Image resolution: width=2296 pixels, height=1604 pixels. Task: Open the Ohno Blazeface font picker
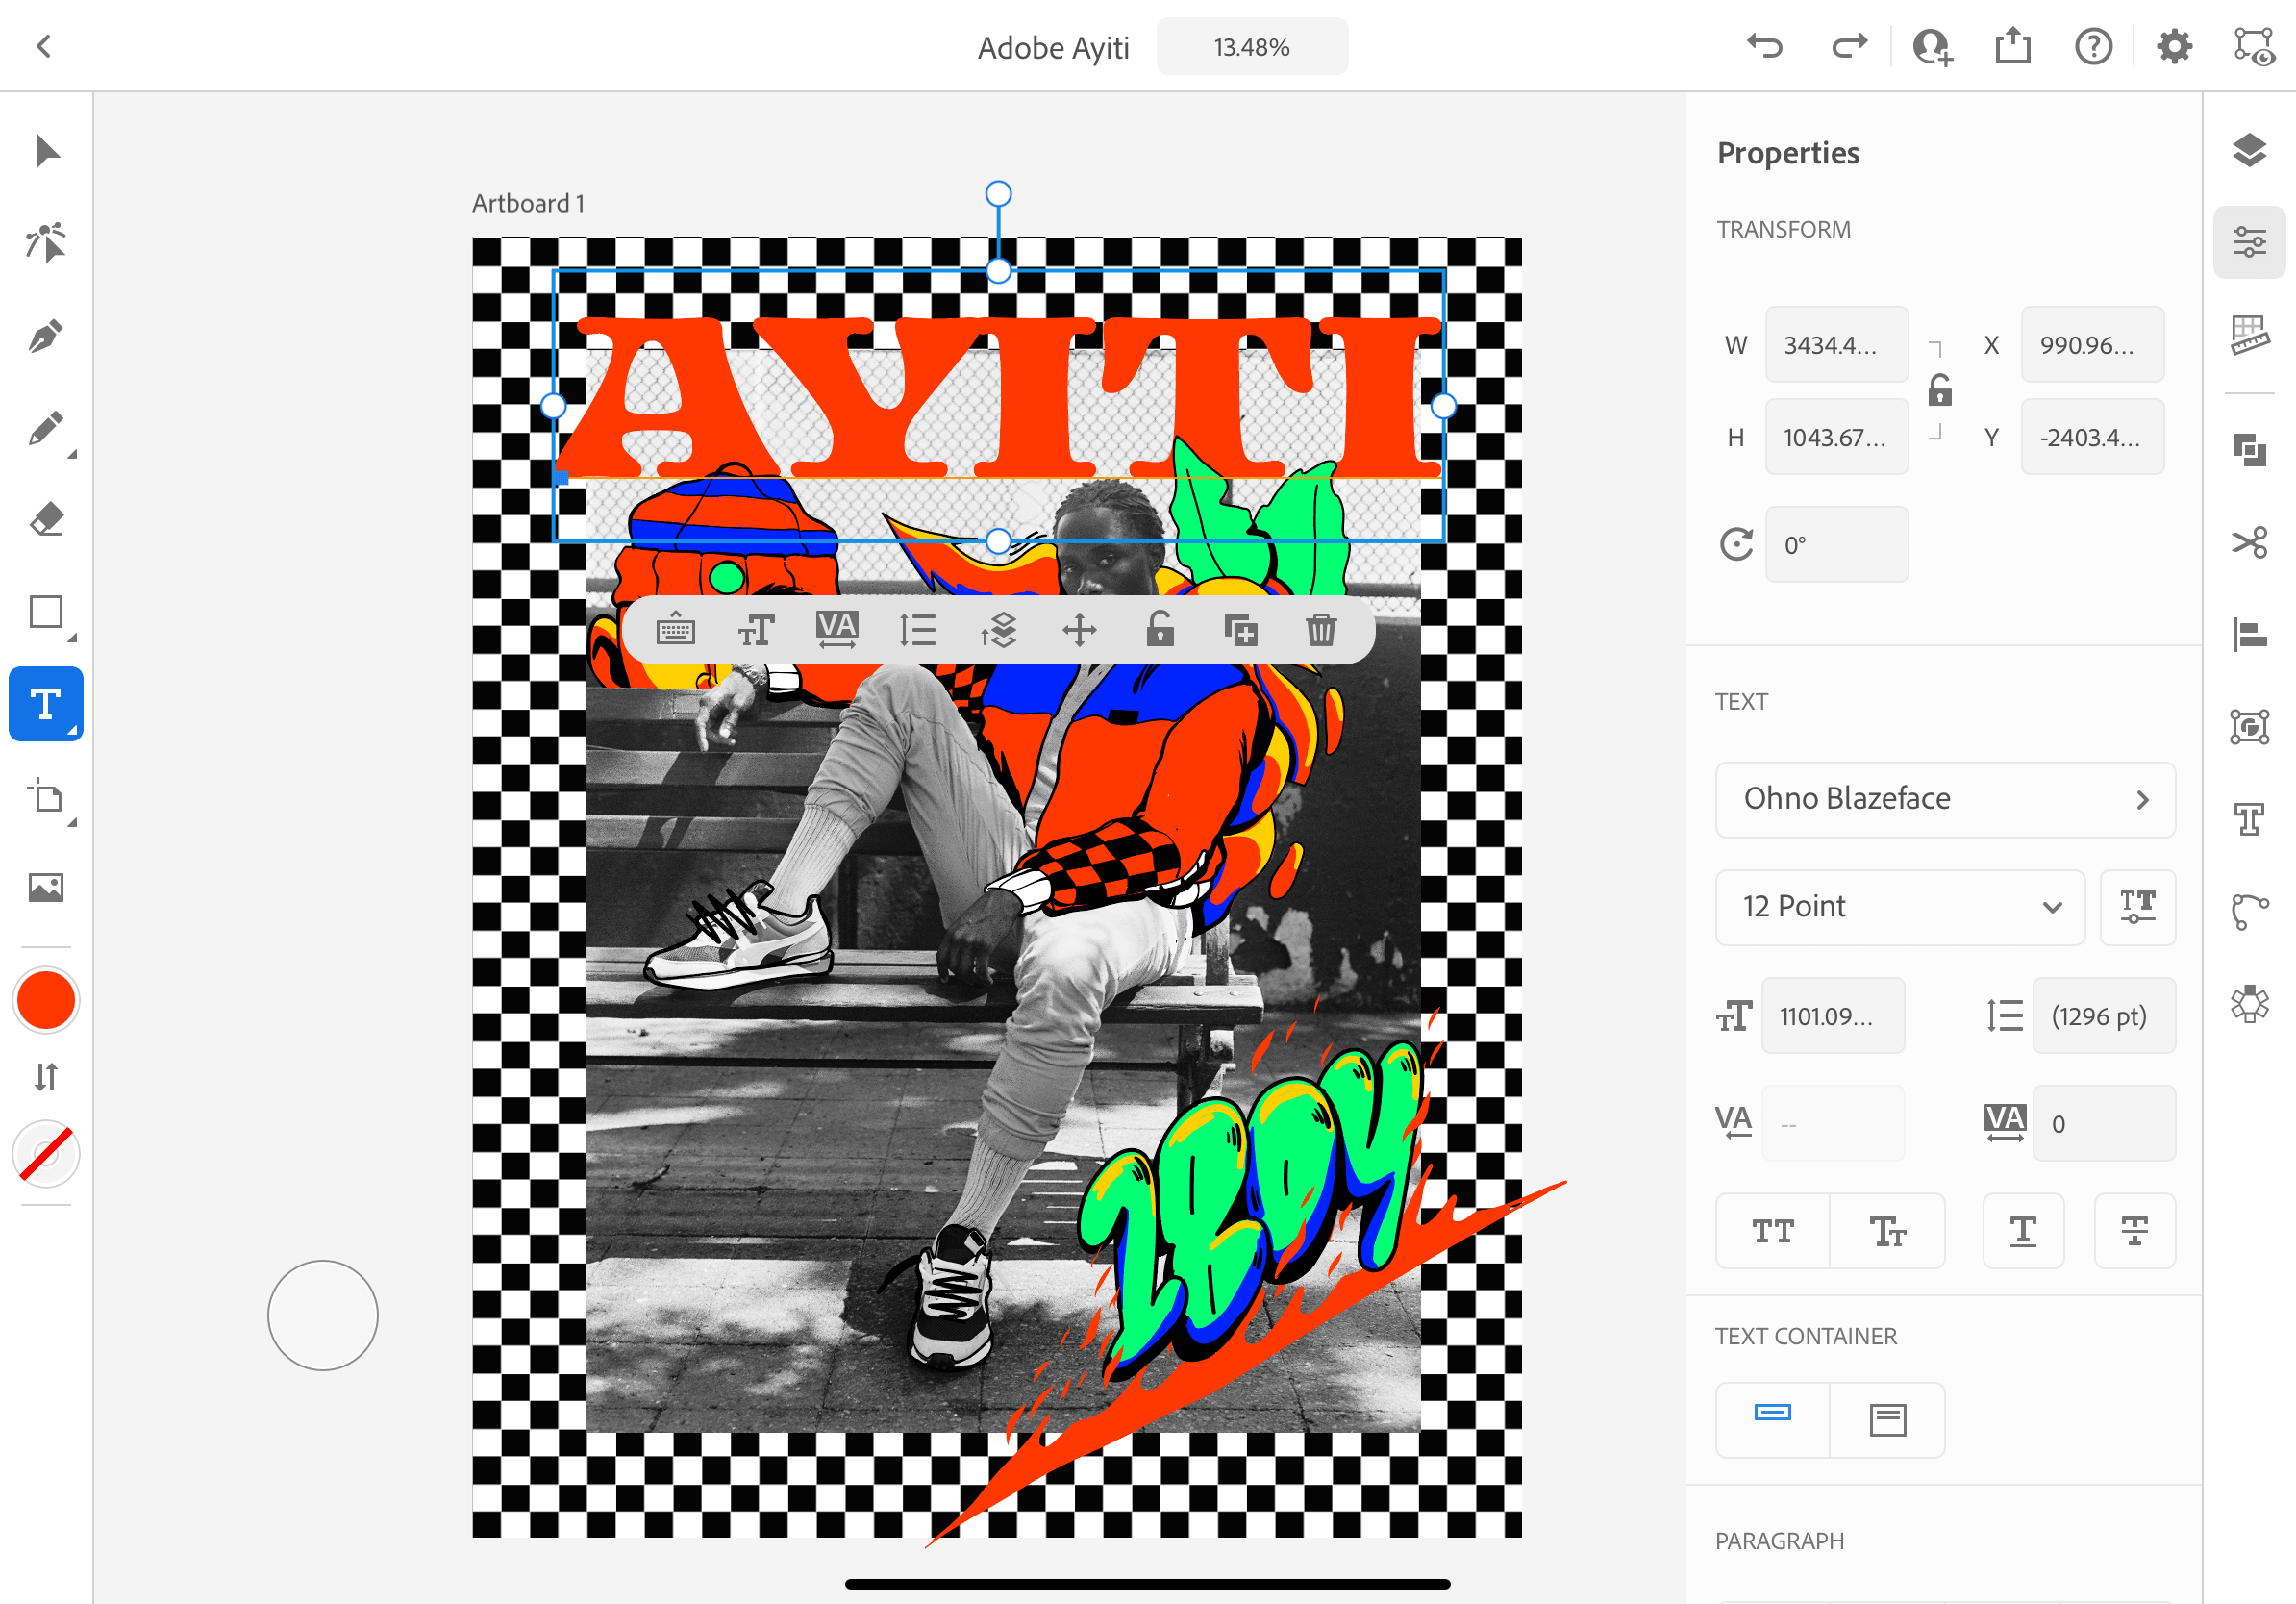click(x=1944, y=799)
